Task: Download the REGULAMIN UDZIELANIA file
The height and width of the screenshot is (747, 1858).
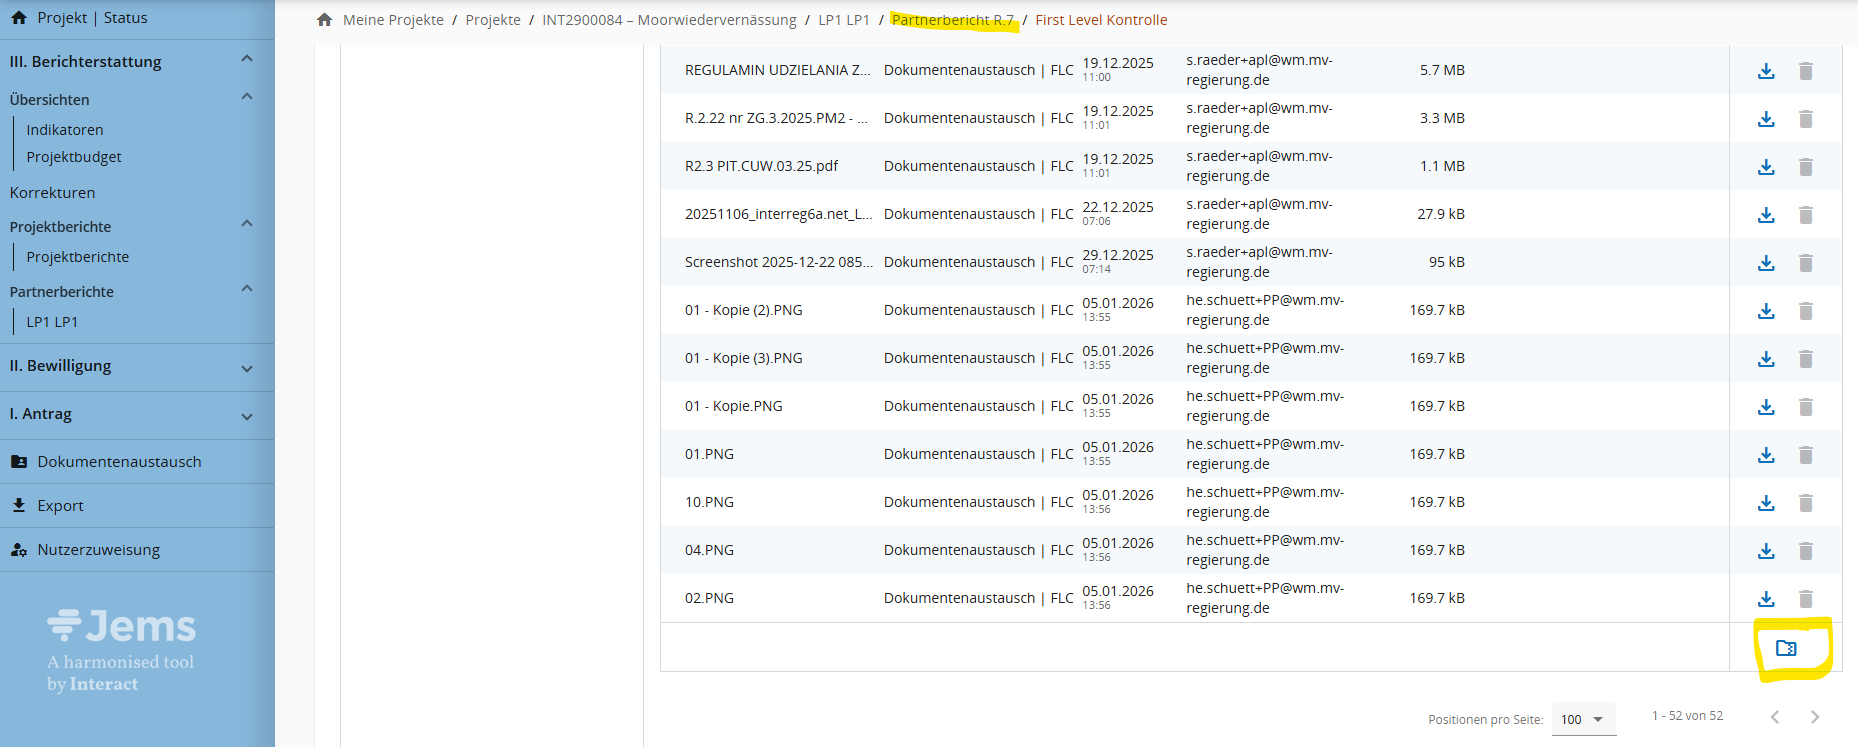Action: point(1766,71)
